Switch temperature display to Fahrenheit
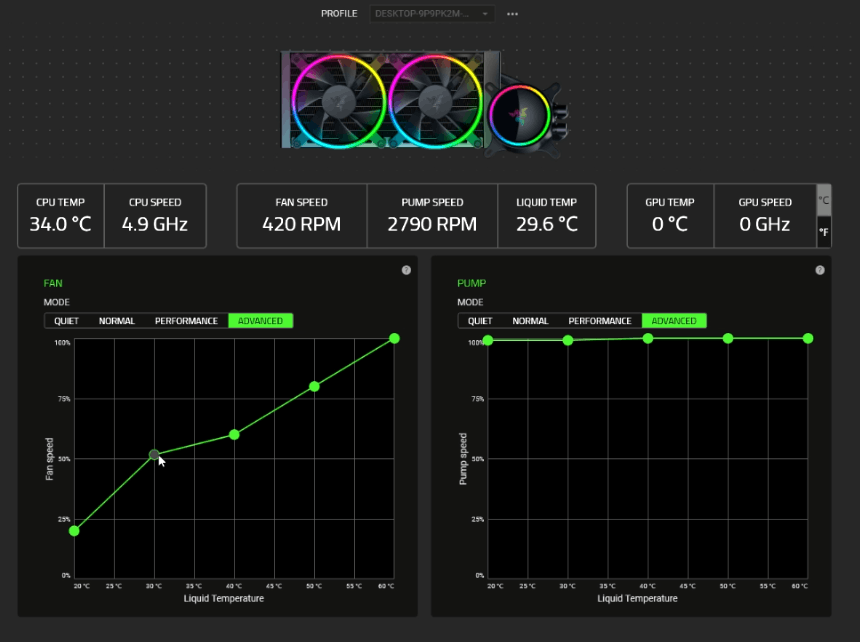Screen dimensions: 860x642 coord(823,231)
